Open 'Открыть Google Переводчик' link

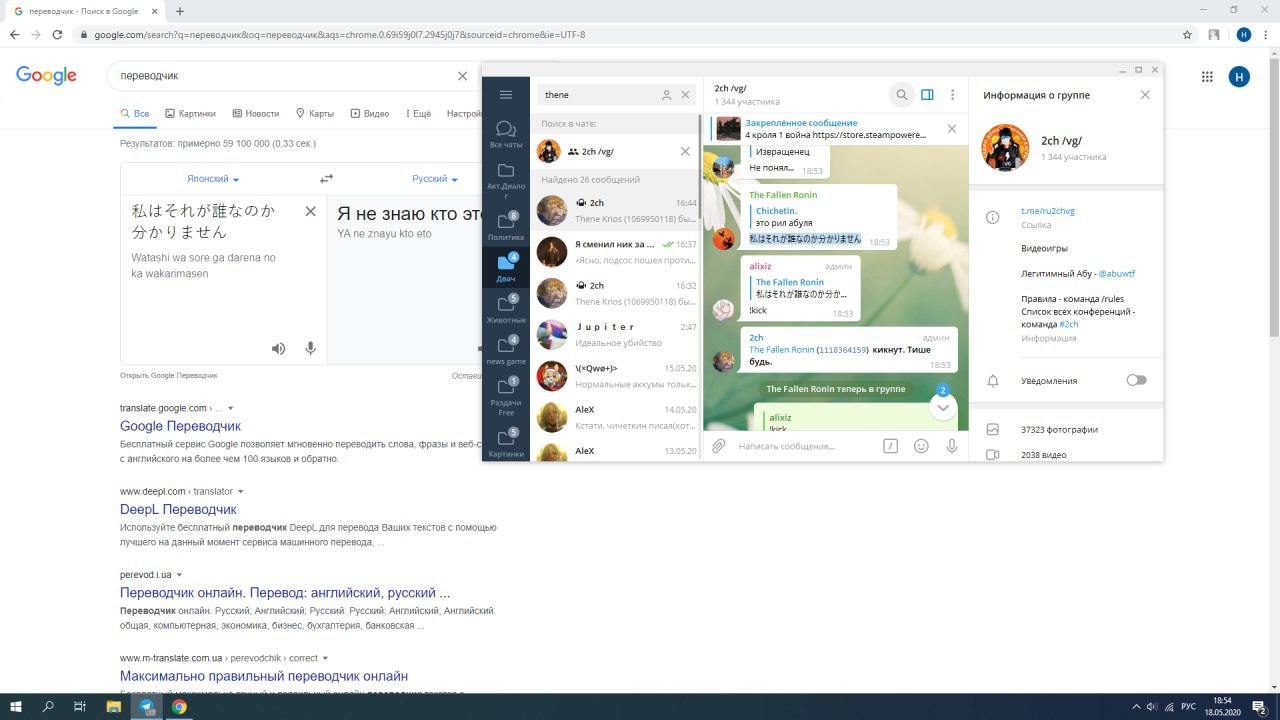click(x=168, y=375)
